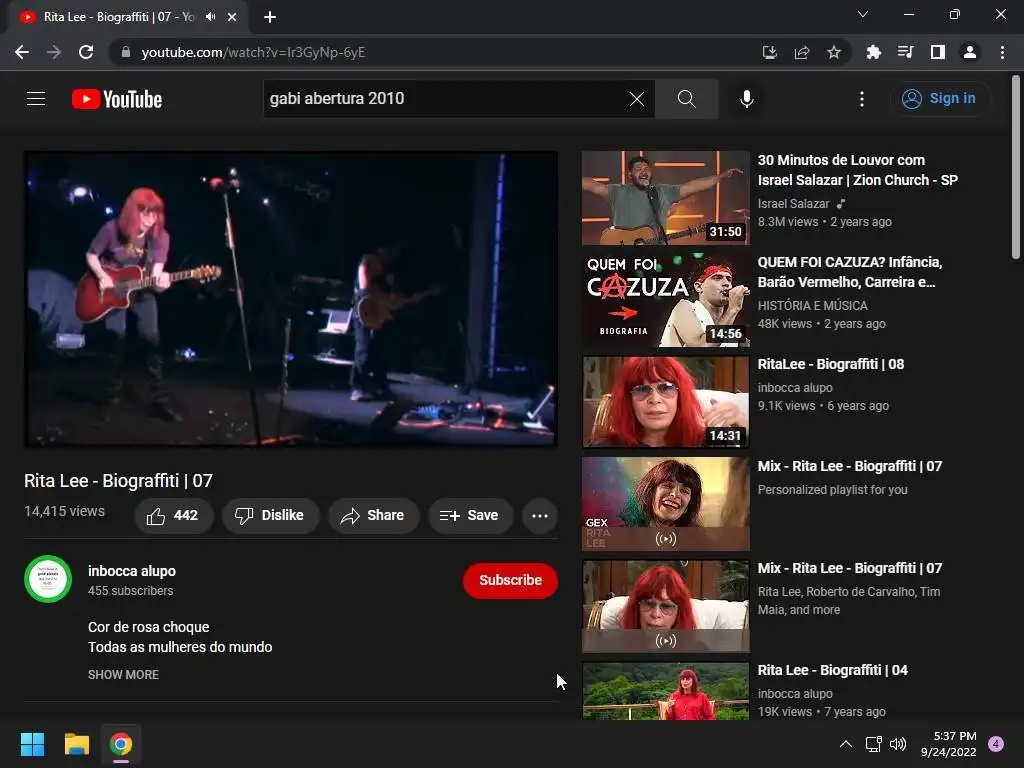Open Rita Lee - Biograffiti | 04 thumbnail
This screenshot has height=768, width=1024.
665,691
